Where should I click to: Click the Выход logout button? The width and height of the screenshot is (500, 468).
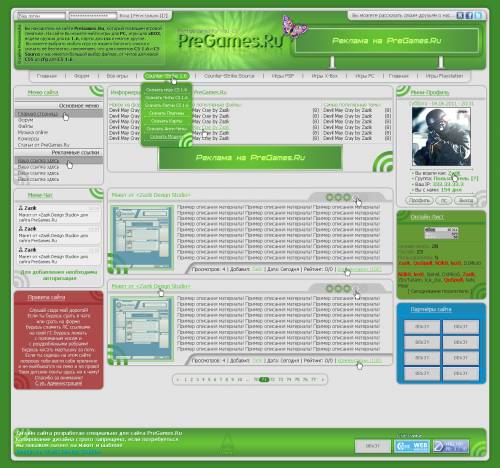[x=466, y=200]
